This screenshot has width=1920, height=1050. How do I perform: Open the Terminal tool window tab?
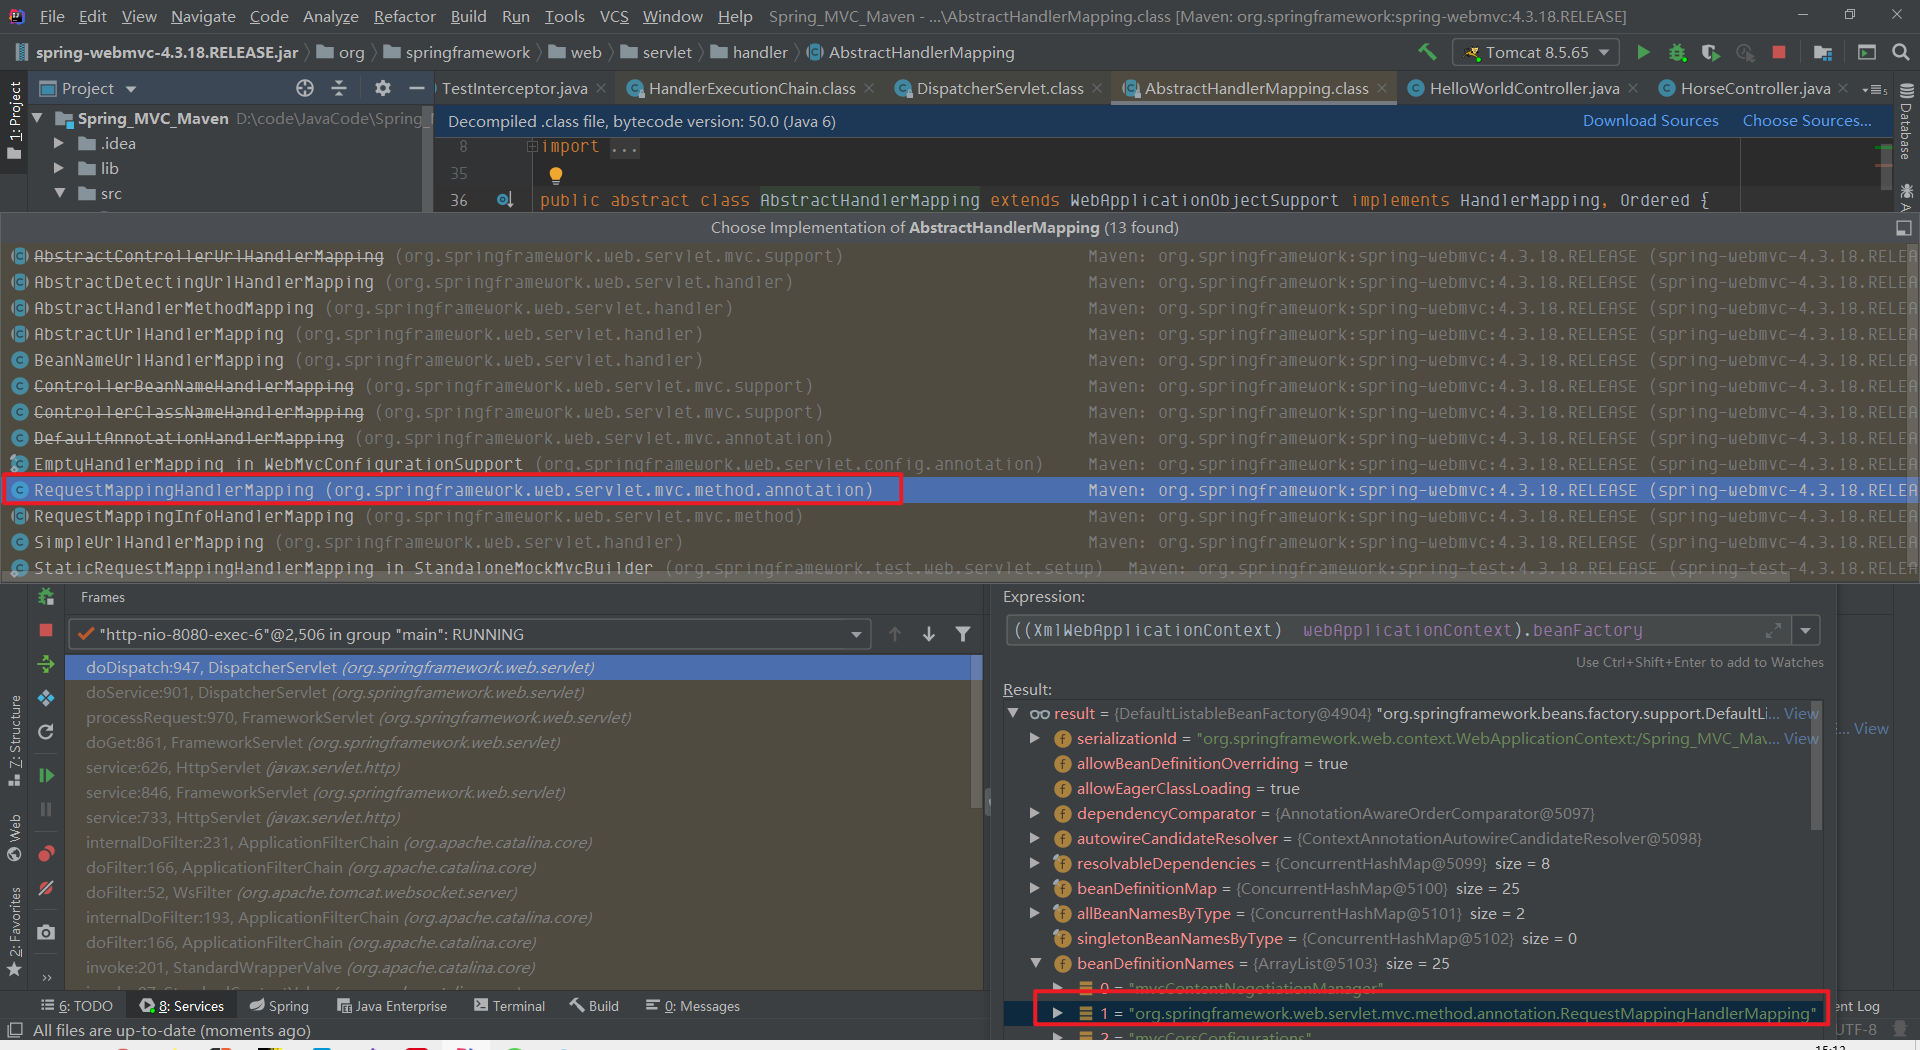509,1006
